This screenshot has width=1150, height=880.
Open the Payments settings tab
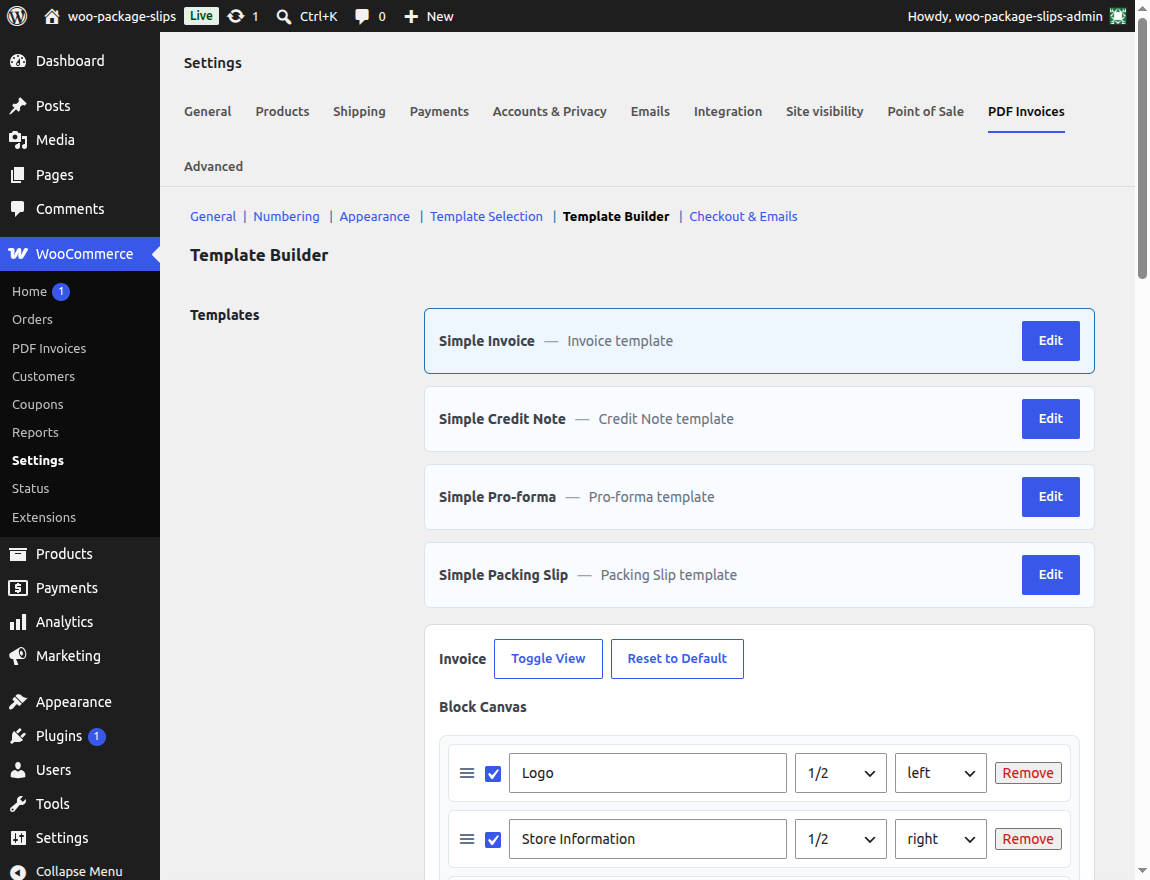click(x=439, y=111)
